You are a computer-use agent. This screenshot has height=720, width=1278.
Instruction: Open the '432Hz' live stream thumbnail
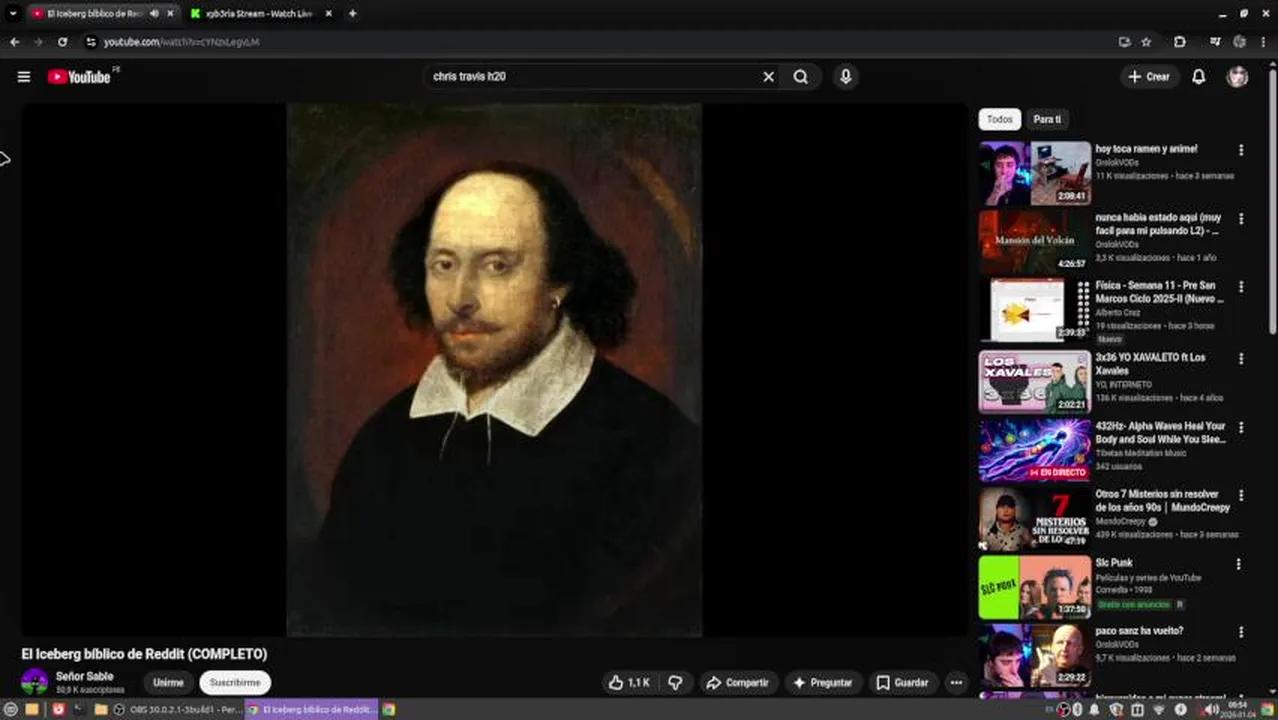click(x=1035, y=450)
